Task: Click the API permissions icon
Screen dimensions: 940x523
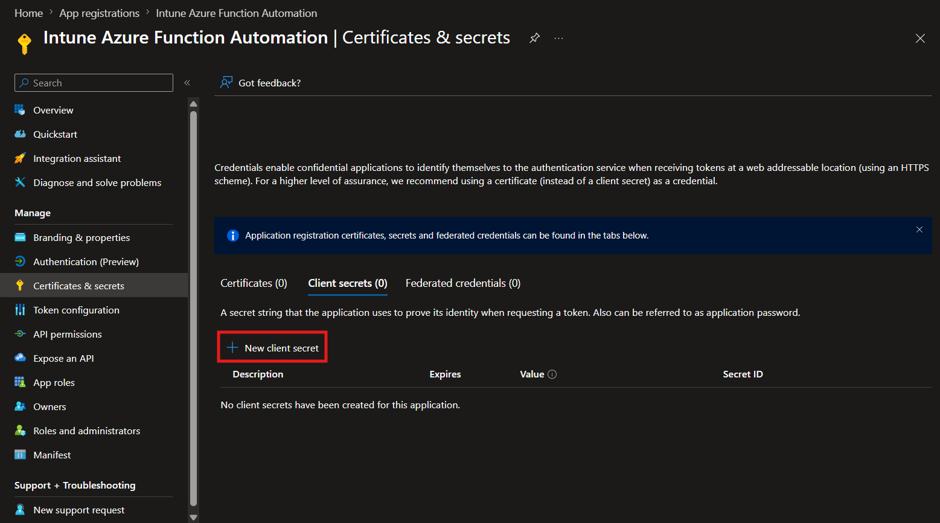Action: 20,334
